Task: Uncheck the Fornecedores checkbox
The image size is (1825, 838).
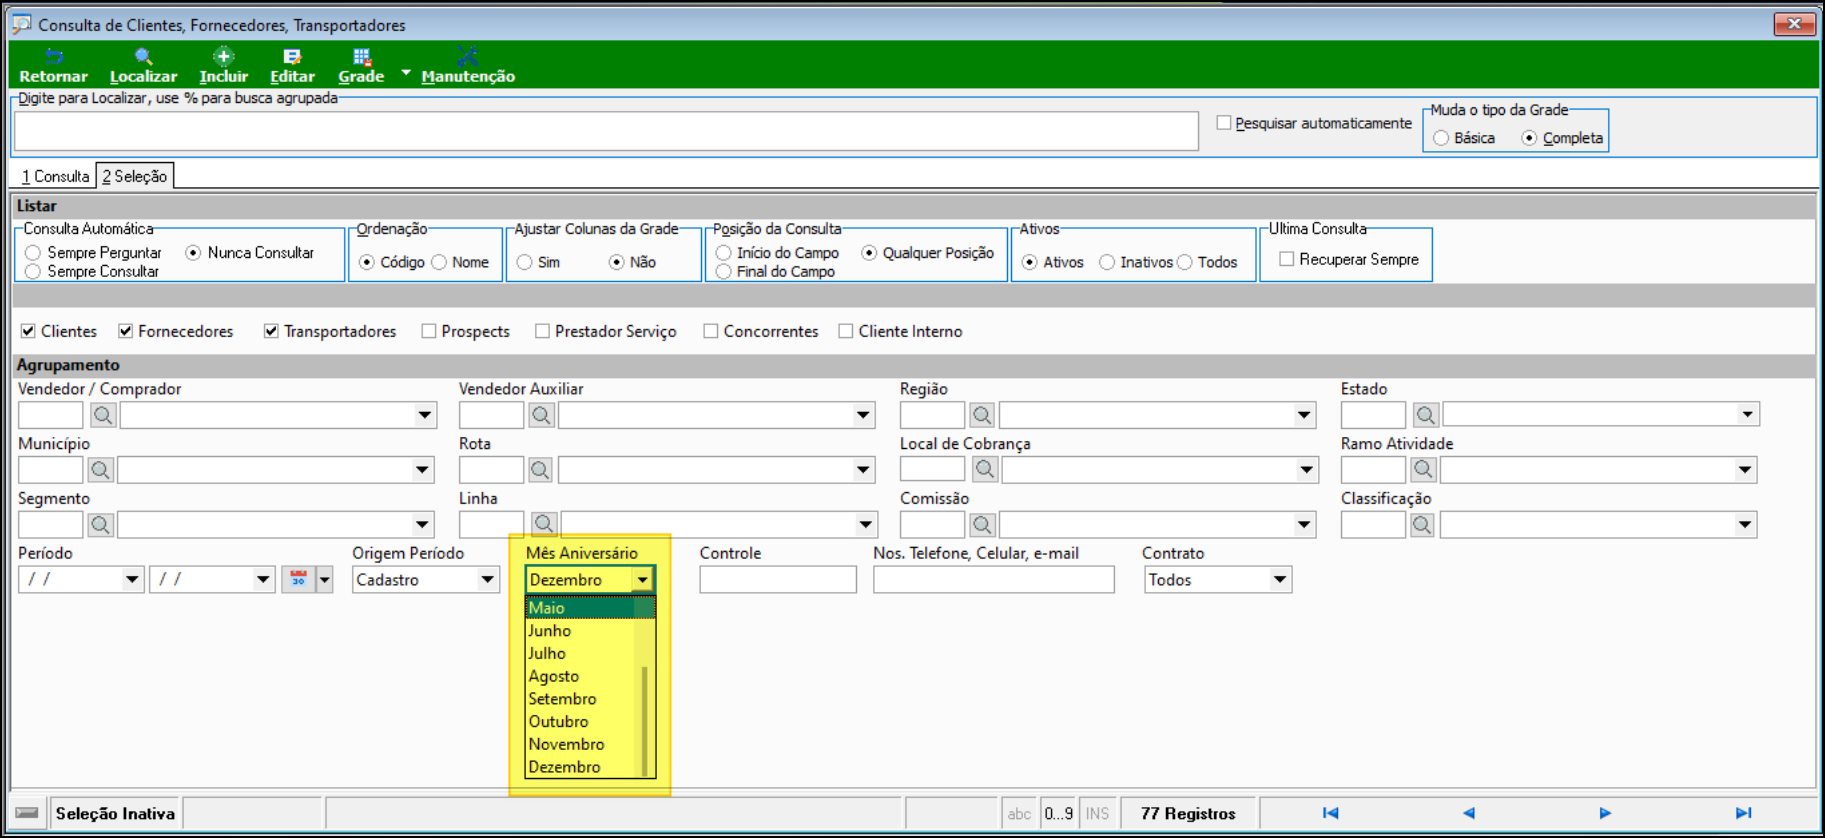Action: (125, 331)
